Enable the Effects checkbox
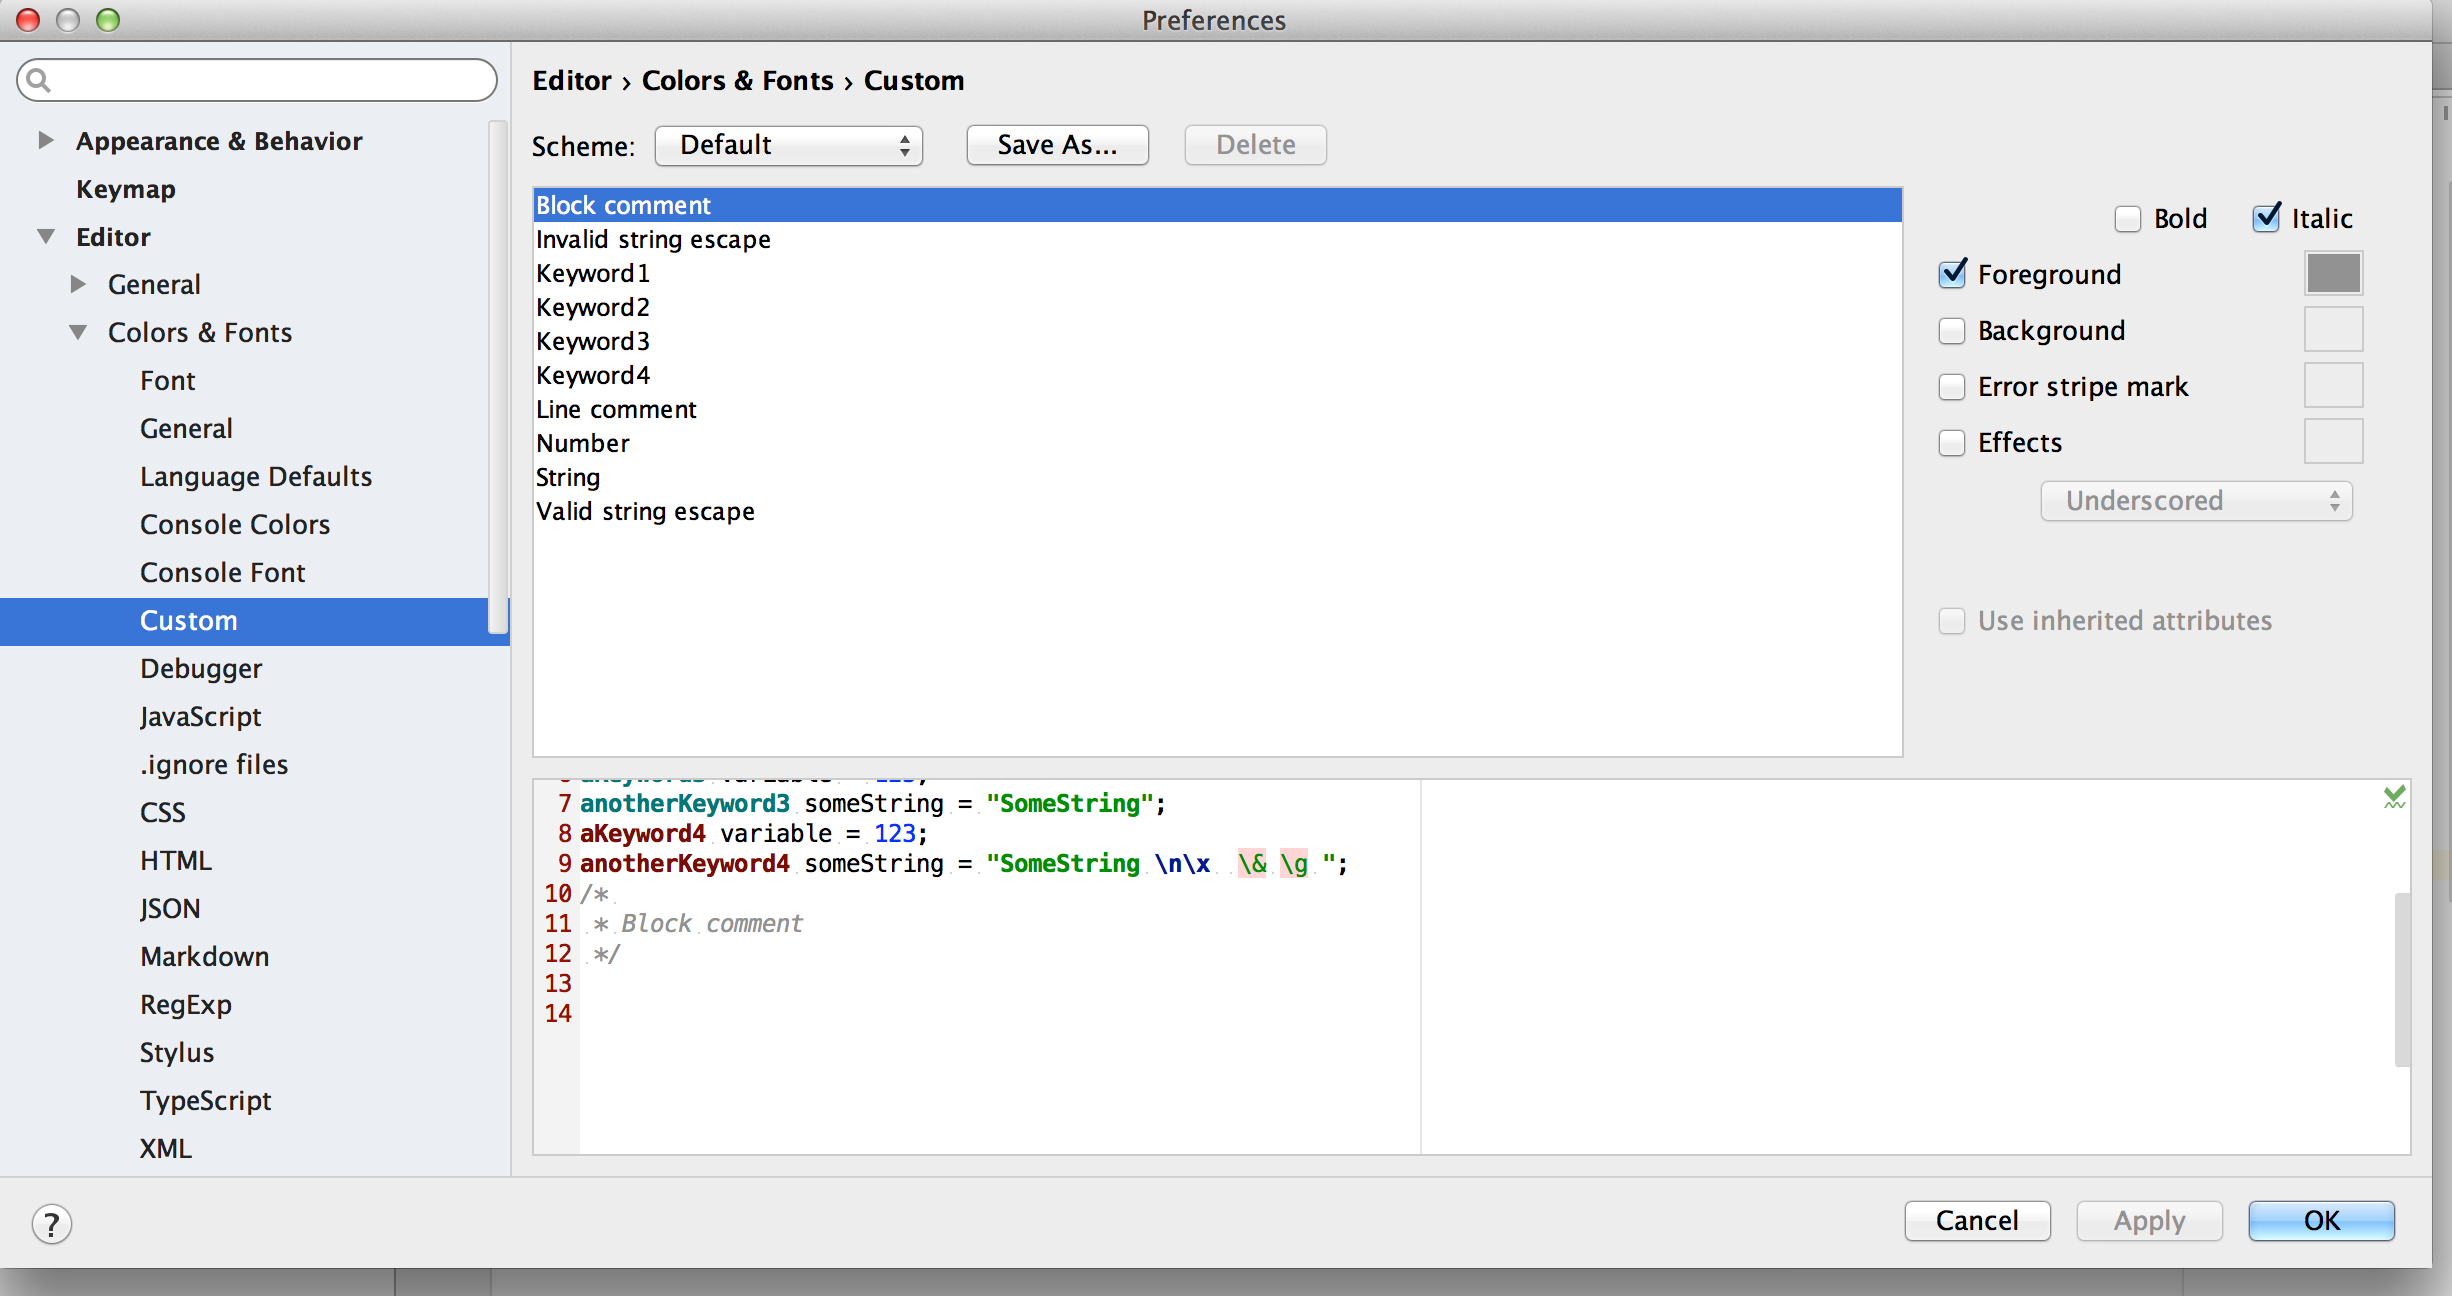The height and width of the screenshot is (1296, 2452). tap(1952, 443)
